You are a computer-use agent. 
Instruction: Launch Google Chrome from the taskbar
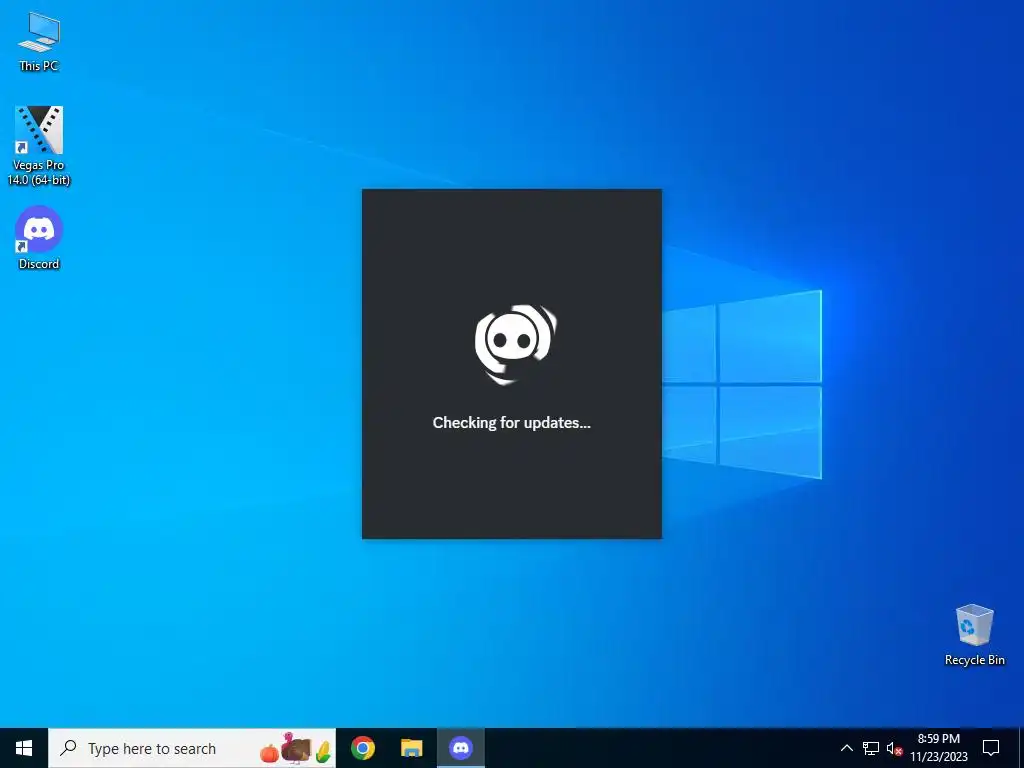tap(363, 748)
